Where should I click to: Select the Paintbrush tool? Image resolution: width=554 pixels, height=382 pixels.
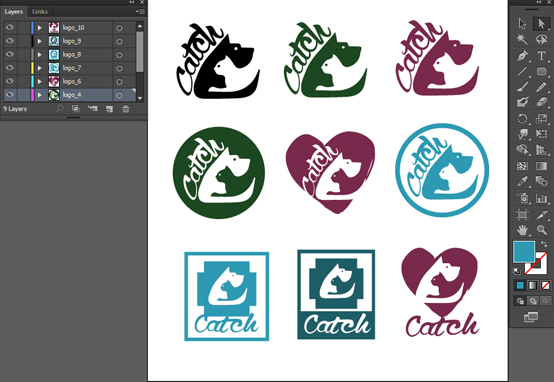tap(522, 87)
